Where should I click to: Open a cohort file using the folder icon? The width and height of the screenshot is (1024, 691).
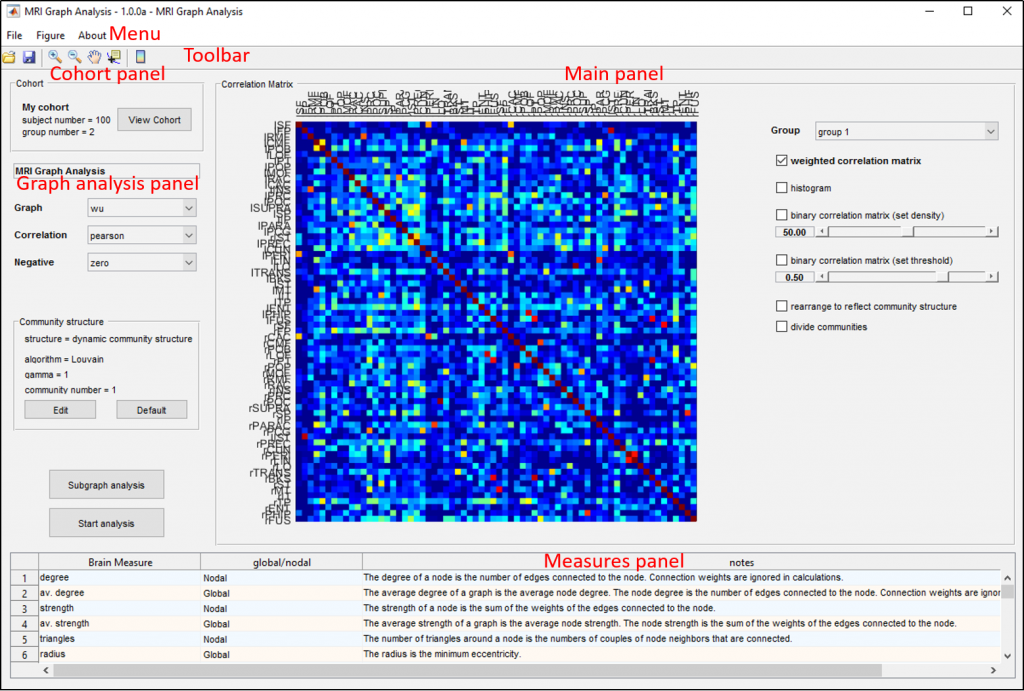point(9,57)
